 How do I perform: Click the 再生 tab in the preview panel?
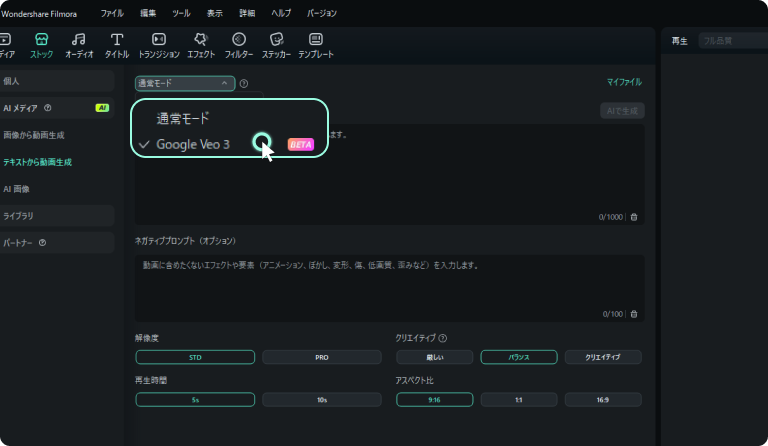(x=679, y=41)
